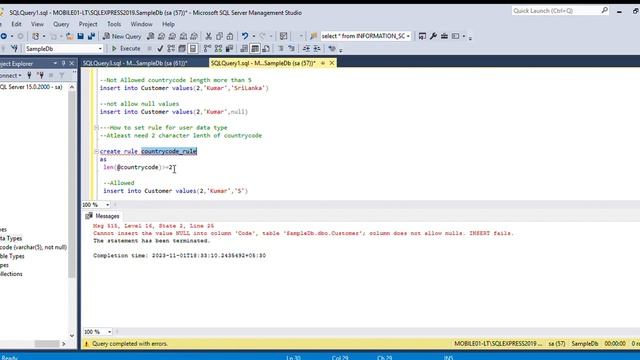Open the Query menu
This screenshot has height=360, width=640.
coord(61,24)
